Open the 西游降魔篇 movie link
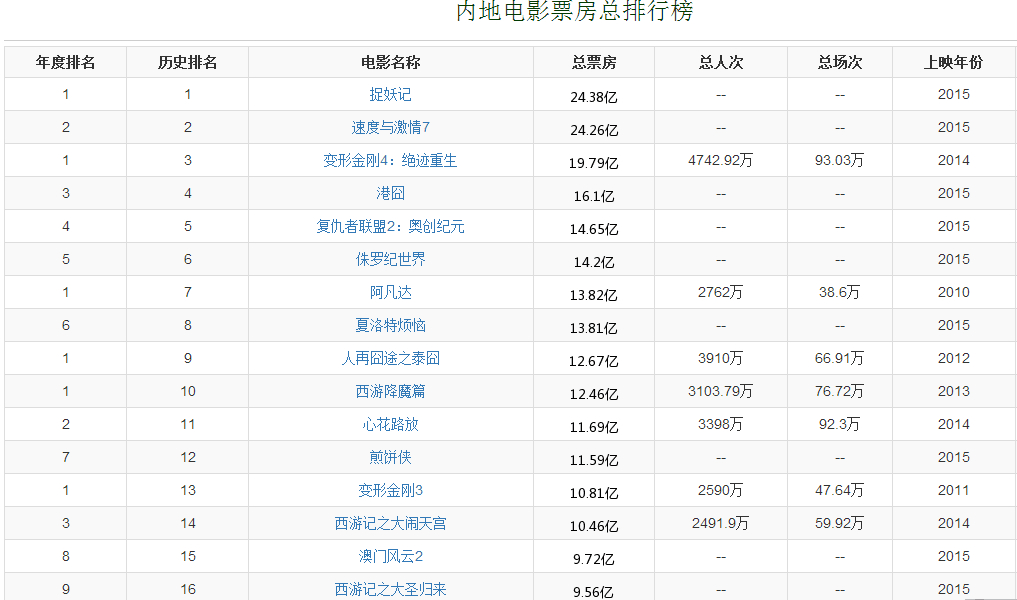The image size is (1017, 600). coord(390,392)
